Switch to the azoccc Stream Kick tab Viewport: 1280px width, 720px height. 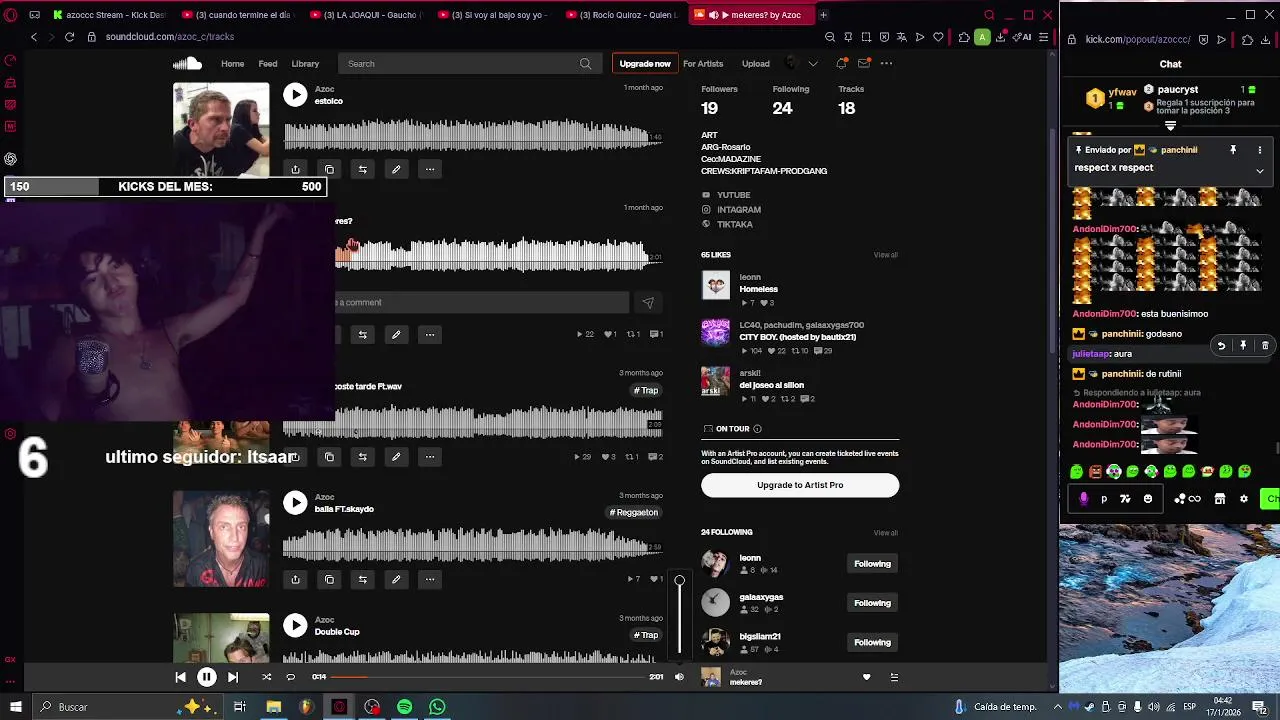(x=110, y=15)
